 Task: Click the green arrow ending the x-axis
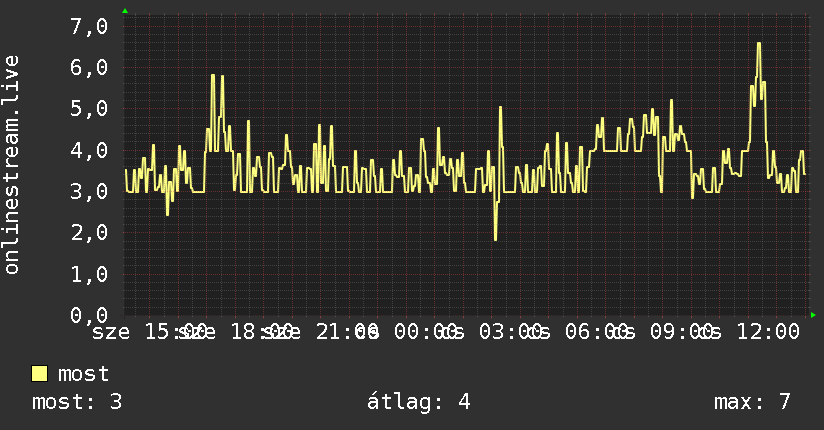[x=813, y=315]
